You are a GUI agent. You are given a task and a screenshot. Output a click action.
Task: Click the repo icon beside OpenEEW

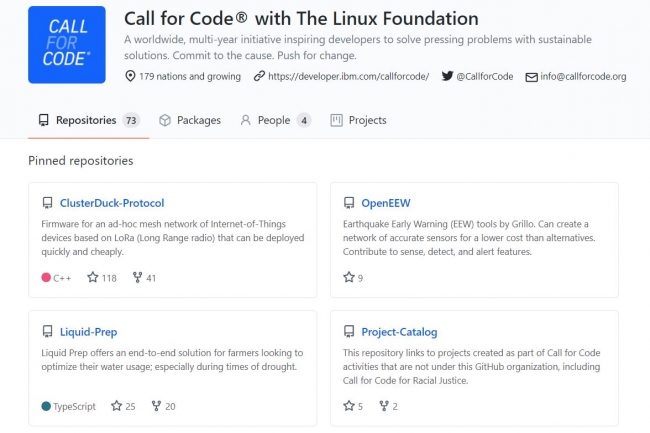(x=349, y=203)
